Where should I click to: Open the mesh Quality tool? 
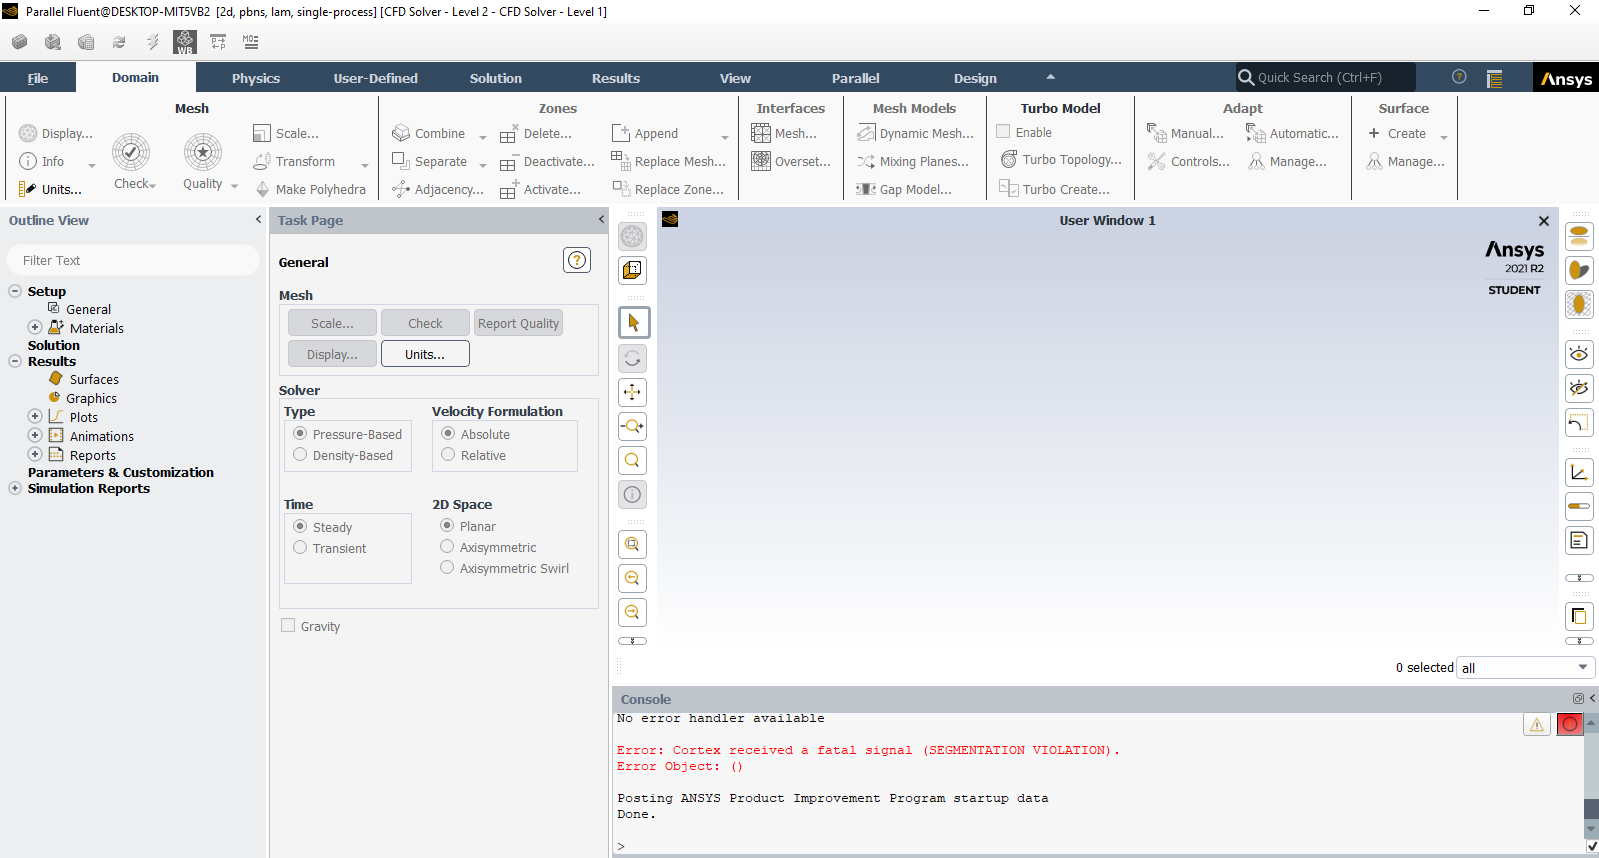pyautogui.click(x=203, y=161)
